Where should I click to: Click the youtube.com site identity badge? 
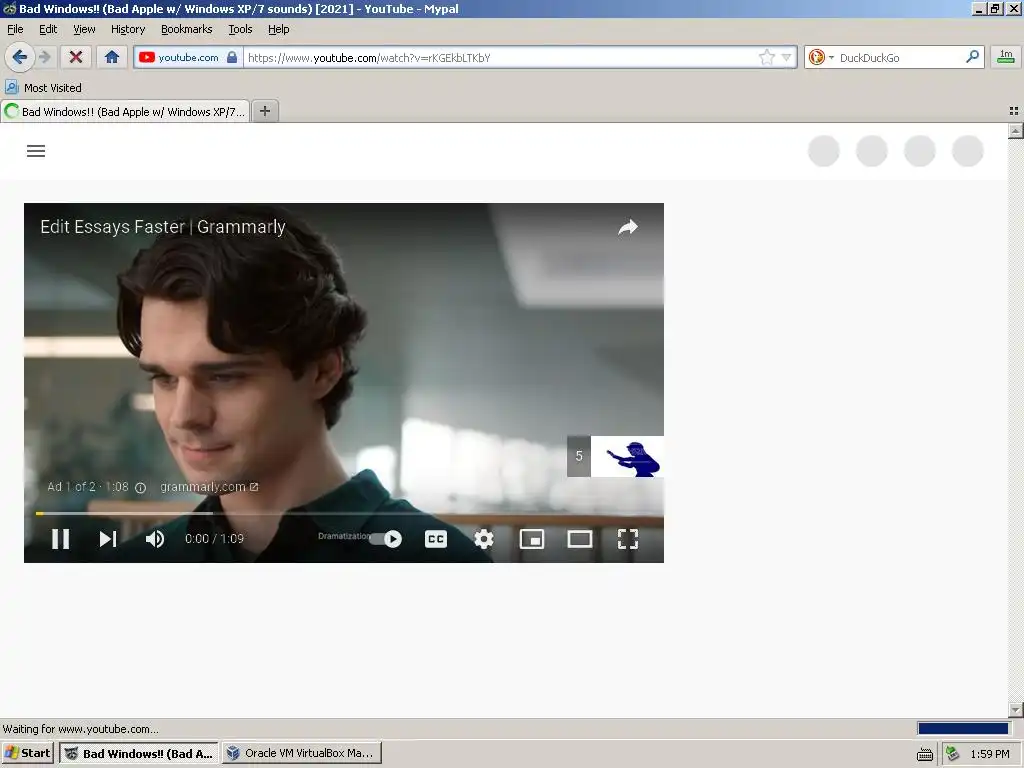coord(188,57)
